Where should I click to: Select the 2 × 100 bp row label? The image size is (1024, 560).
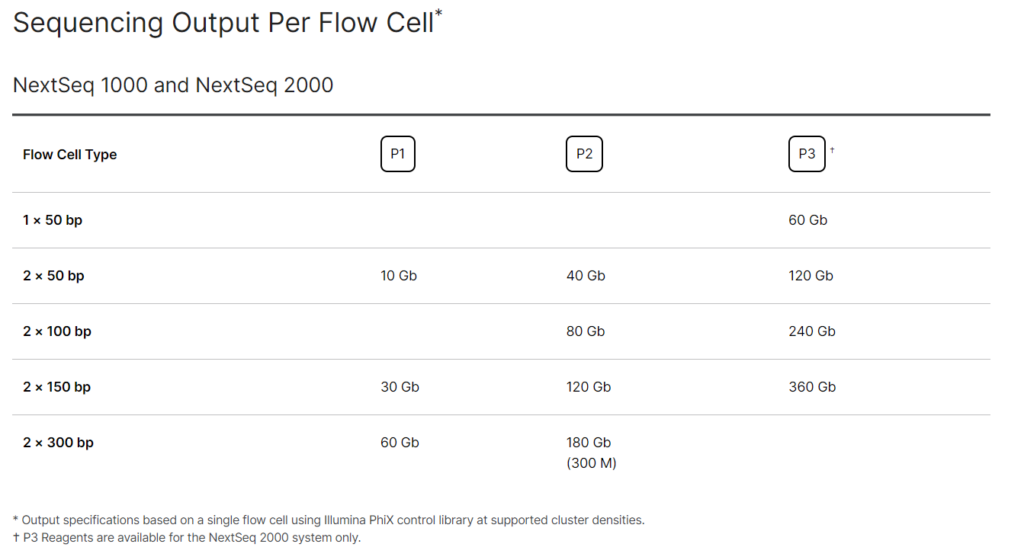point(57,331)
